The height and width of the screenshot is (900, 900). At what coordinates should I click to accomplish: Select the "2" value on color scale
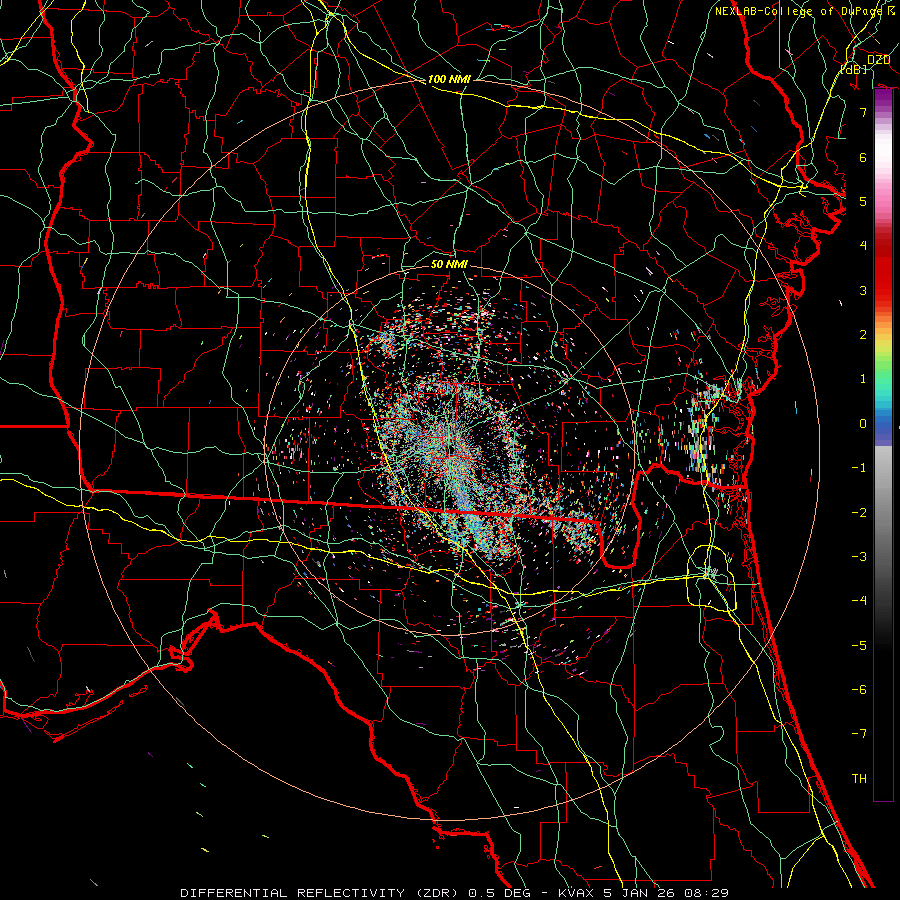pyautogui.click(x=863, y=335)
